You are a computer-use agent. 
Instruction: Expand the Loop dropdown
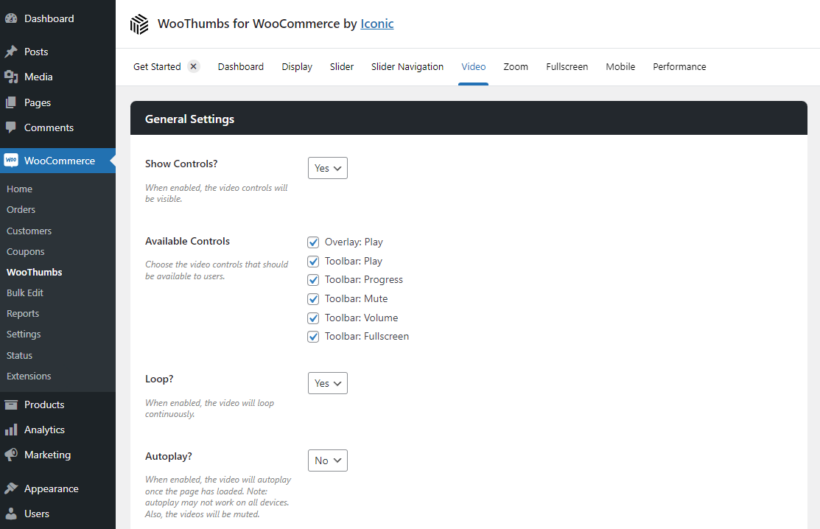point(327,383)
